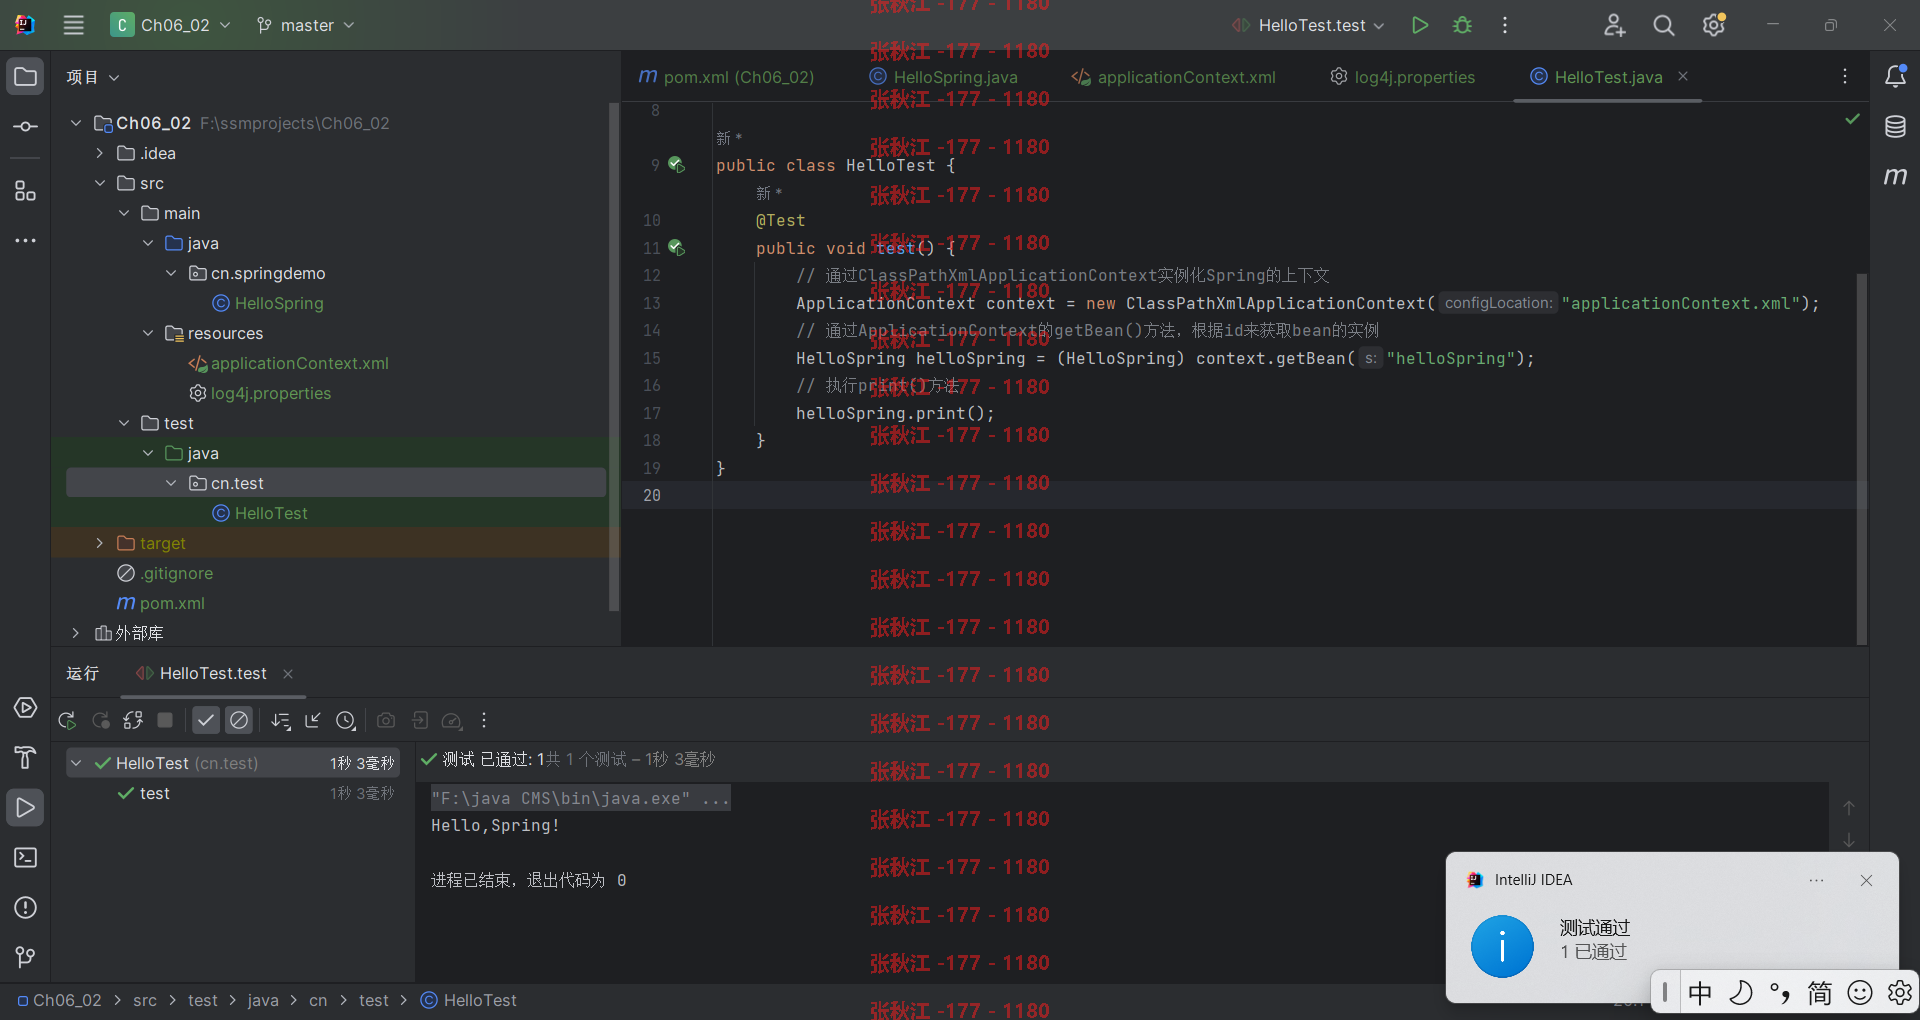Select applicationContext.xml in project tree

click(x=288, y=363)
